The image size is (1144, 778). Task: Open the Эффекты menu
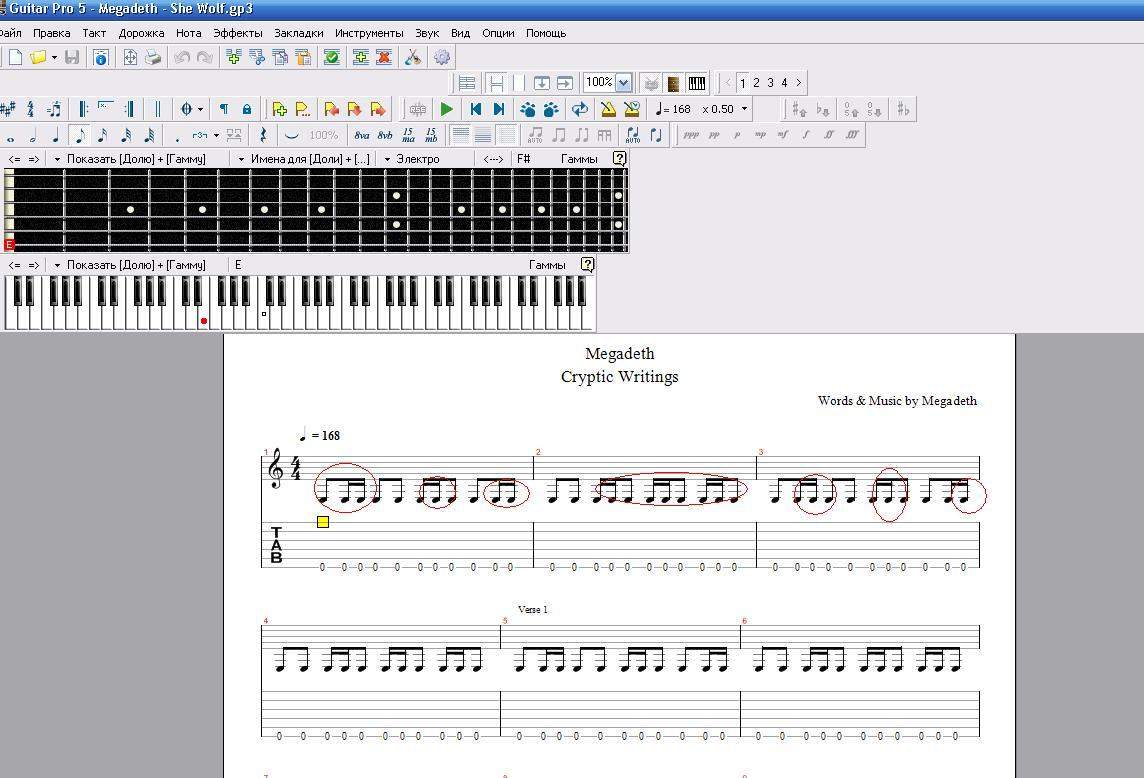pos(238,33)
